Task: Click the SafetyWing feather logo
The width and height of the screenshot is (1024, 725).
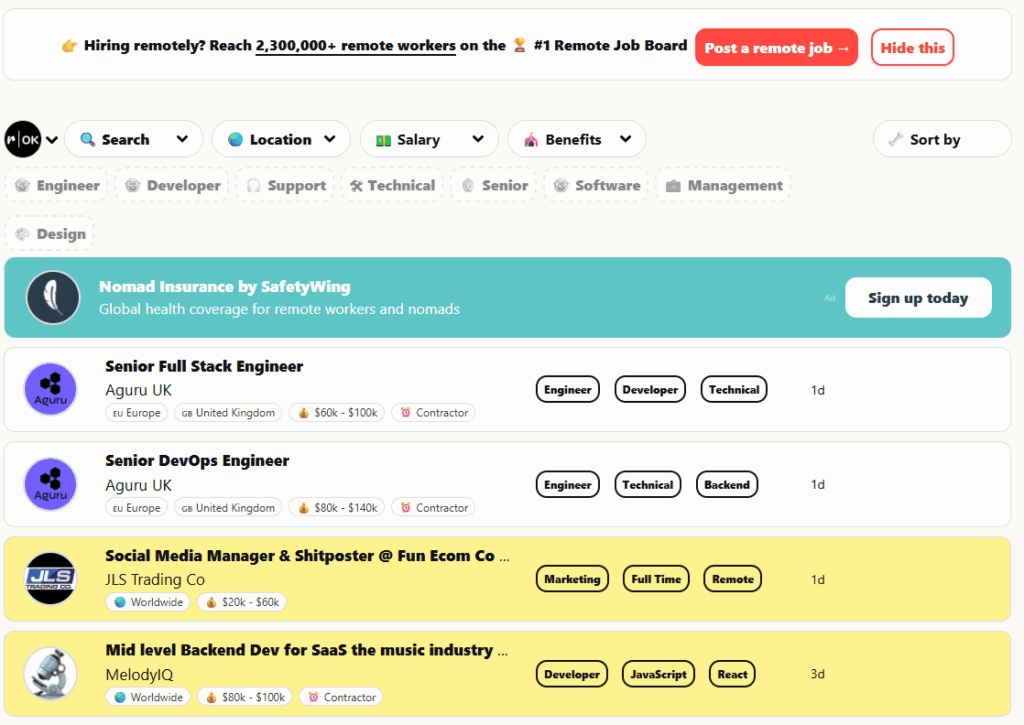Action: [x=53, y=297]
